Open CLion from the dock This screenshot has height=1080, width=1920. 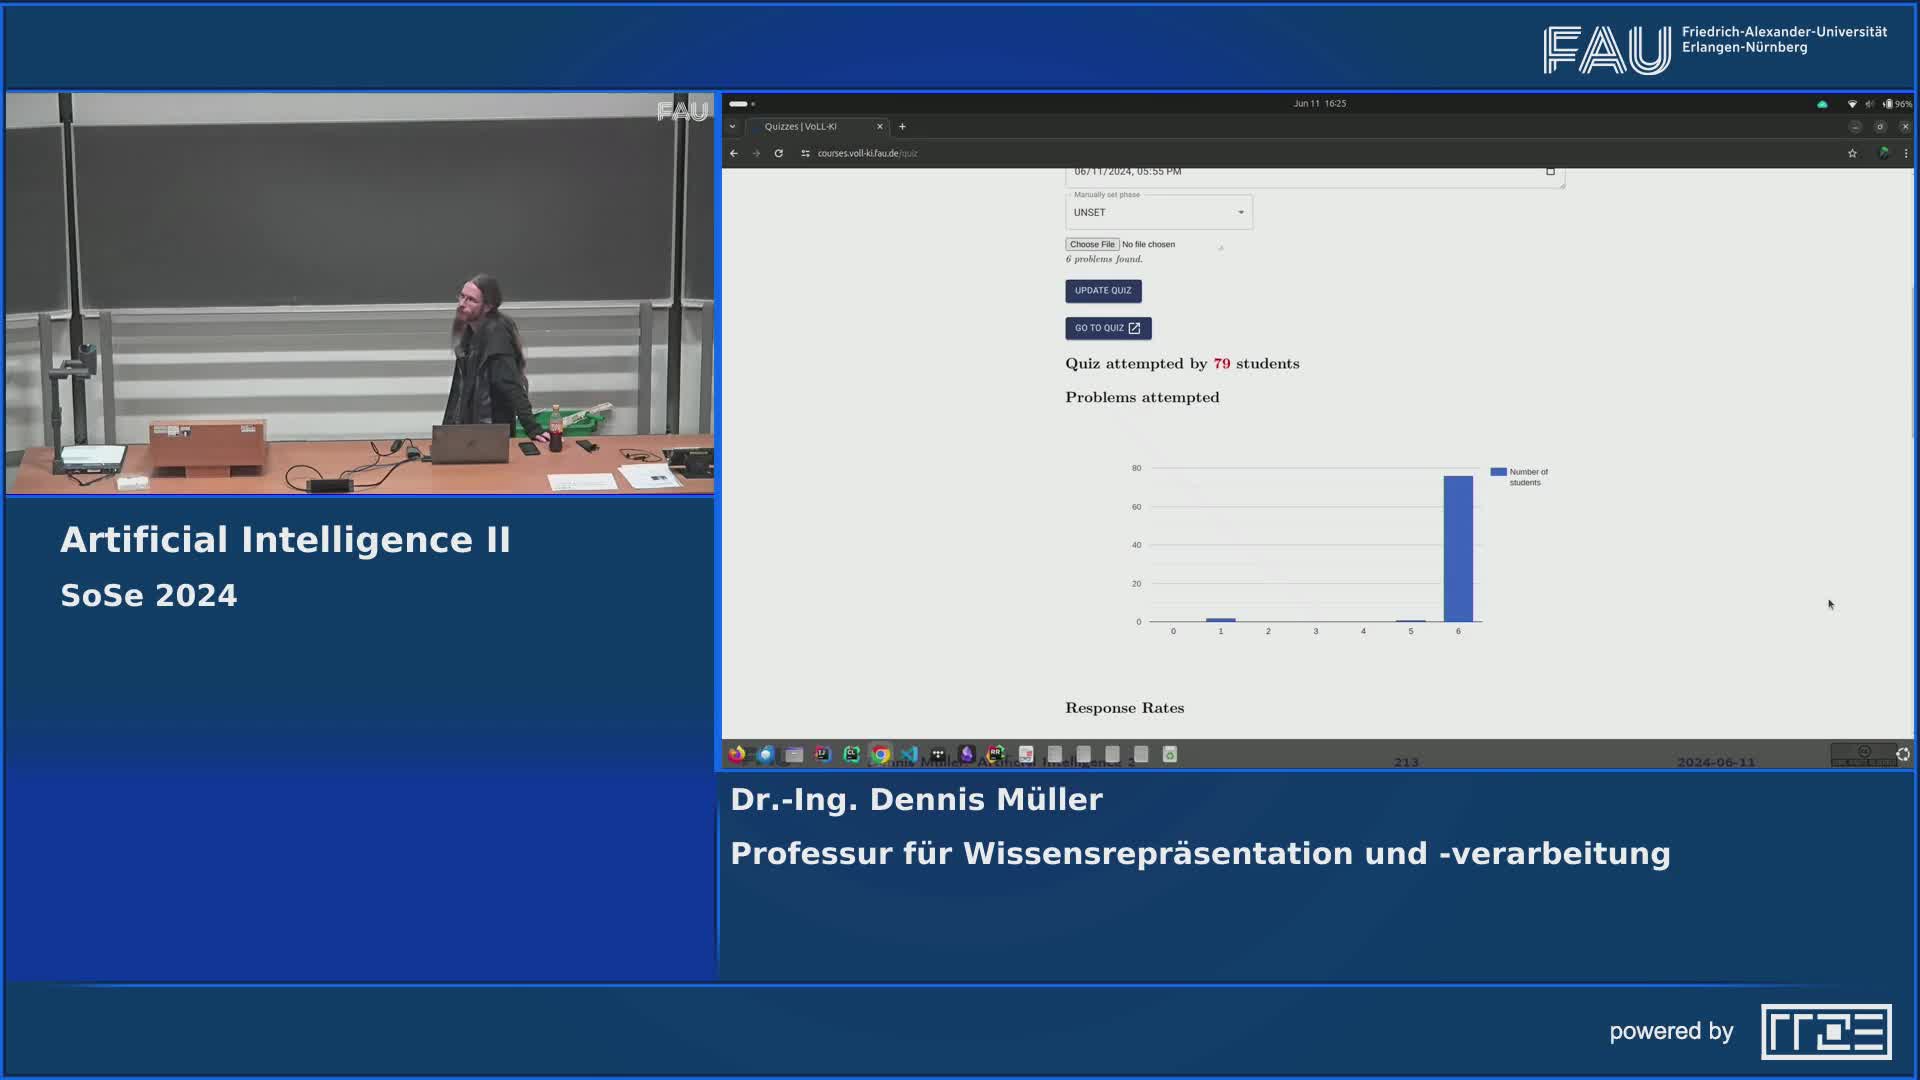click(x=851, y=755)
